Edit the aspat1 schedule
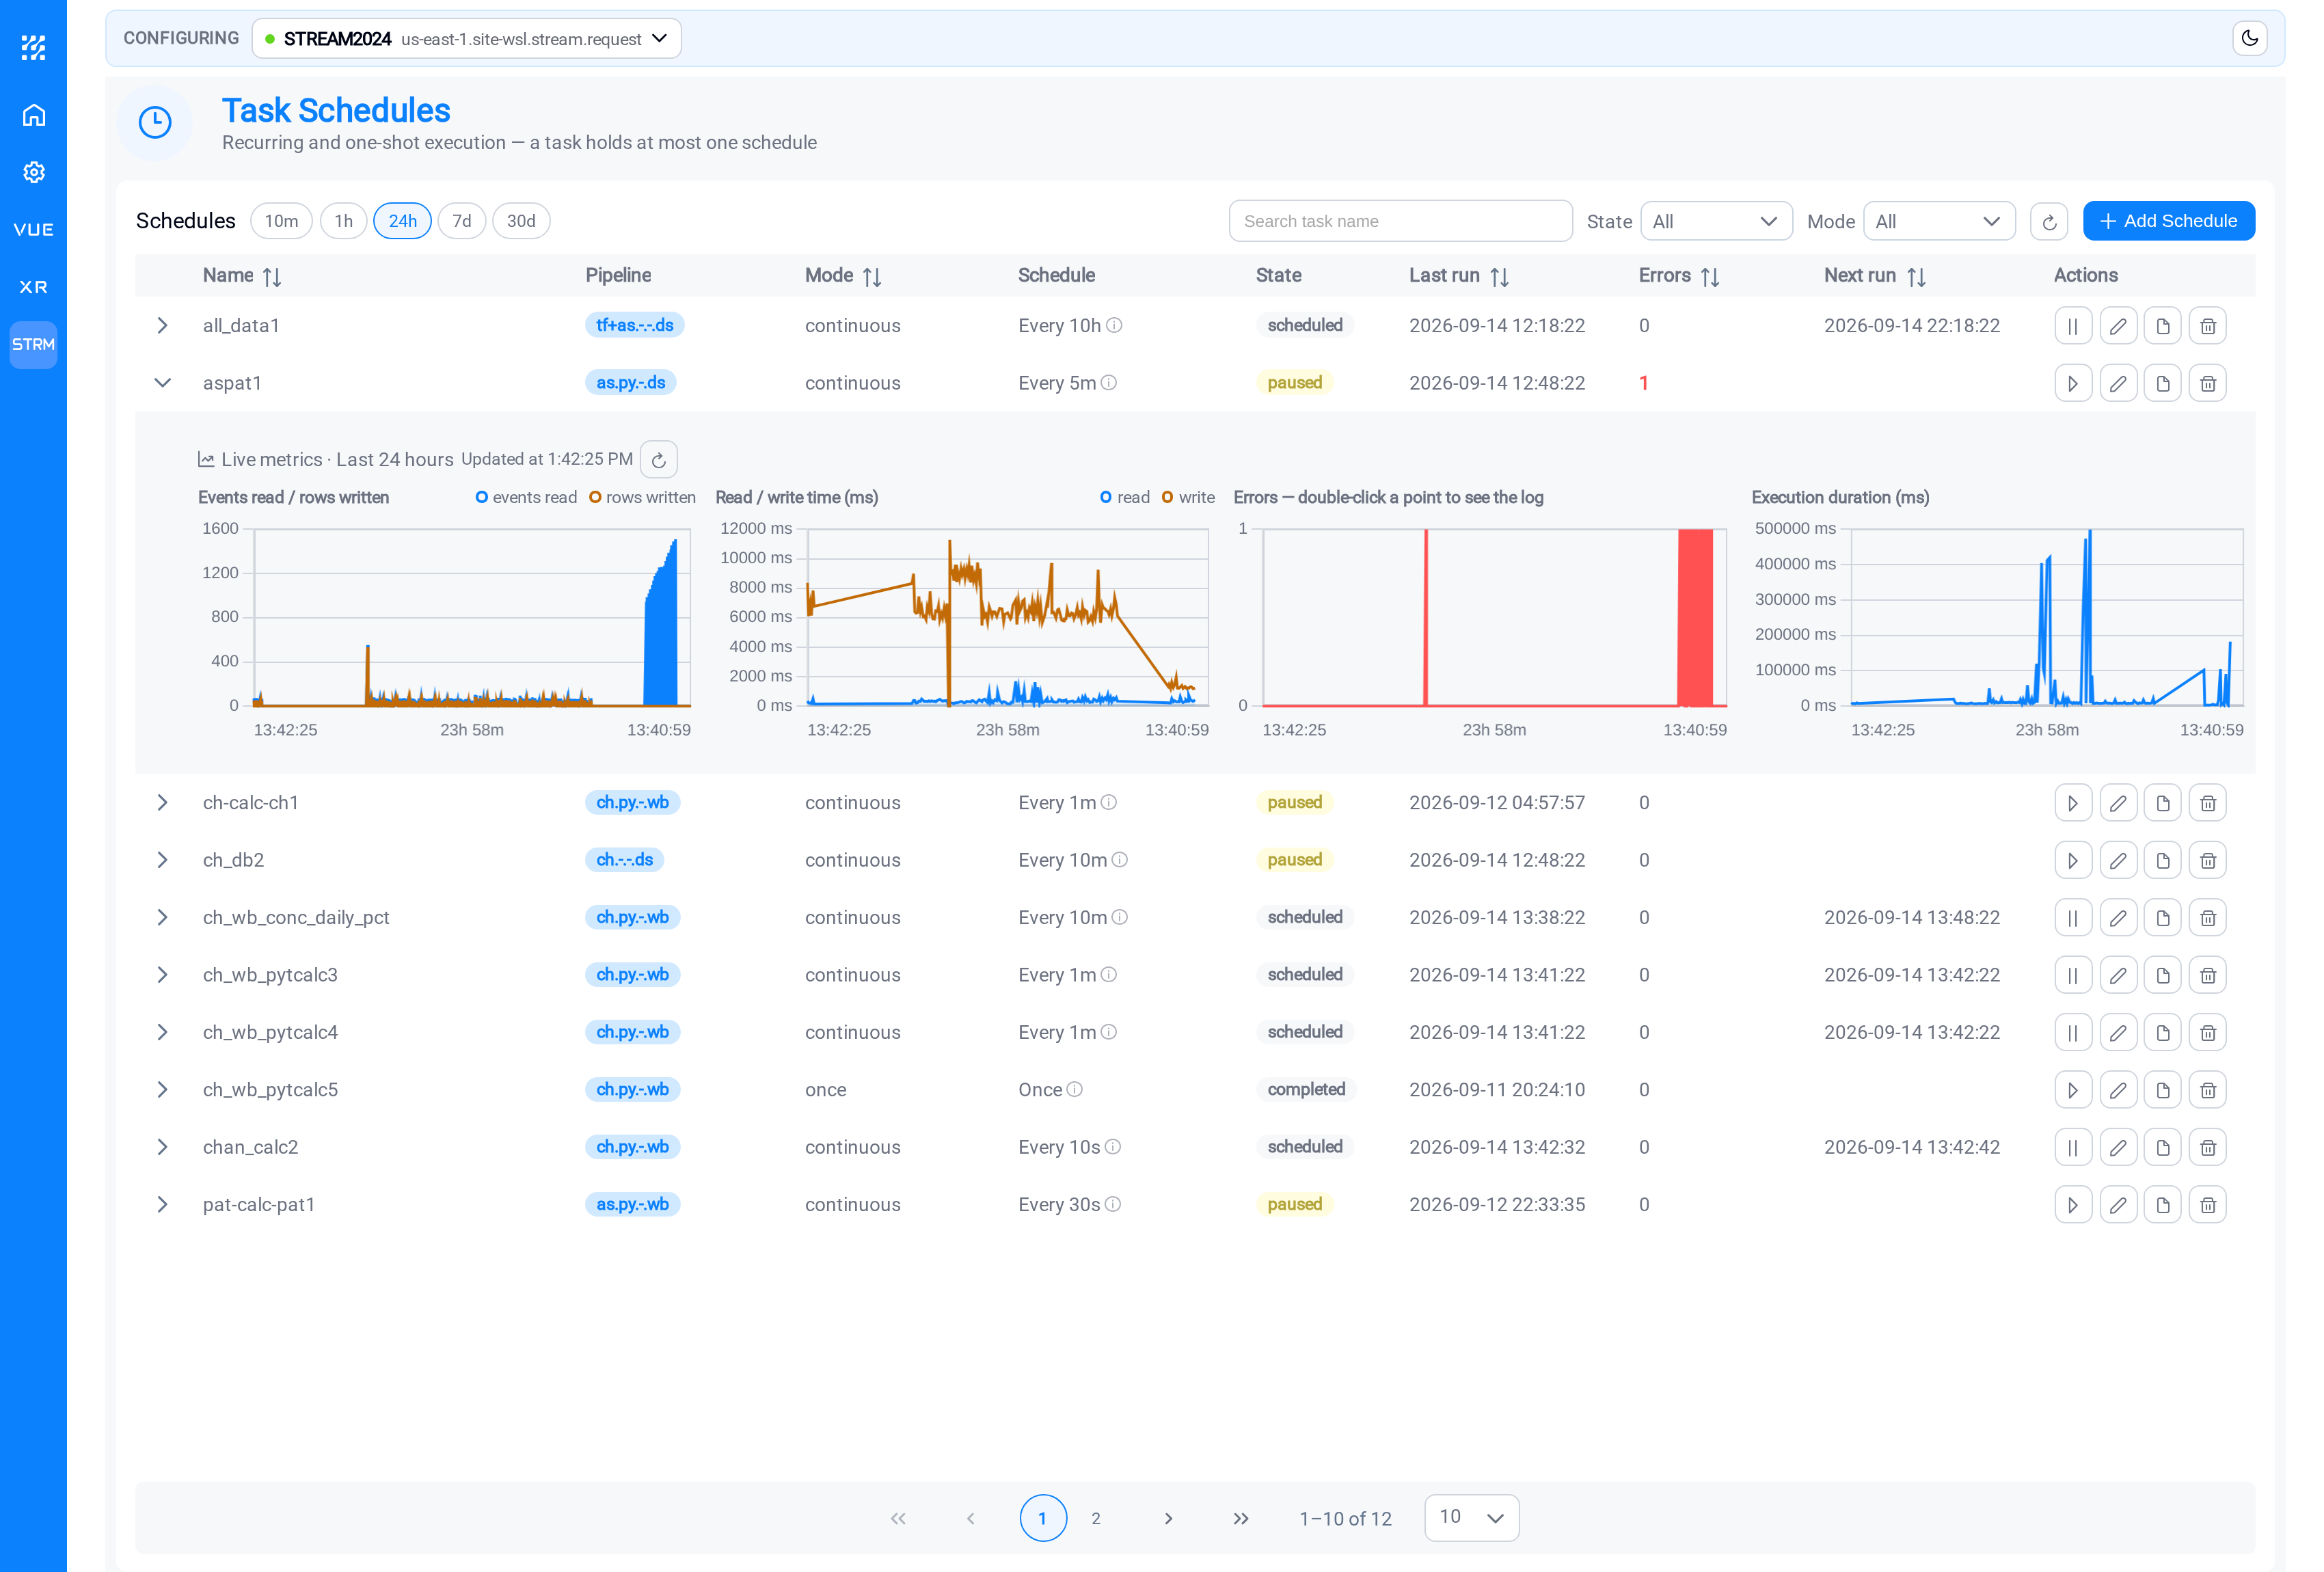 click(2118, 383)
